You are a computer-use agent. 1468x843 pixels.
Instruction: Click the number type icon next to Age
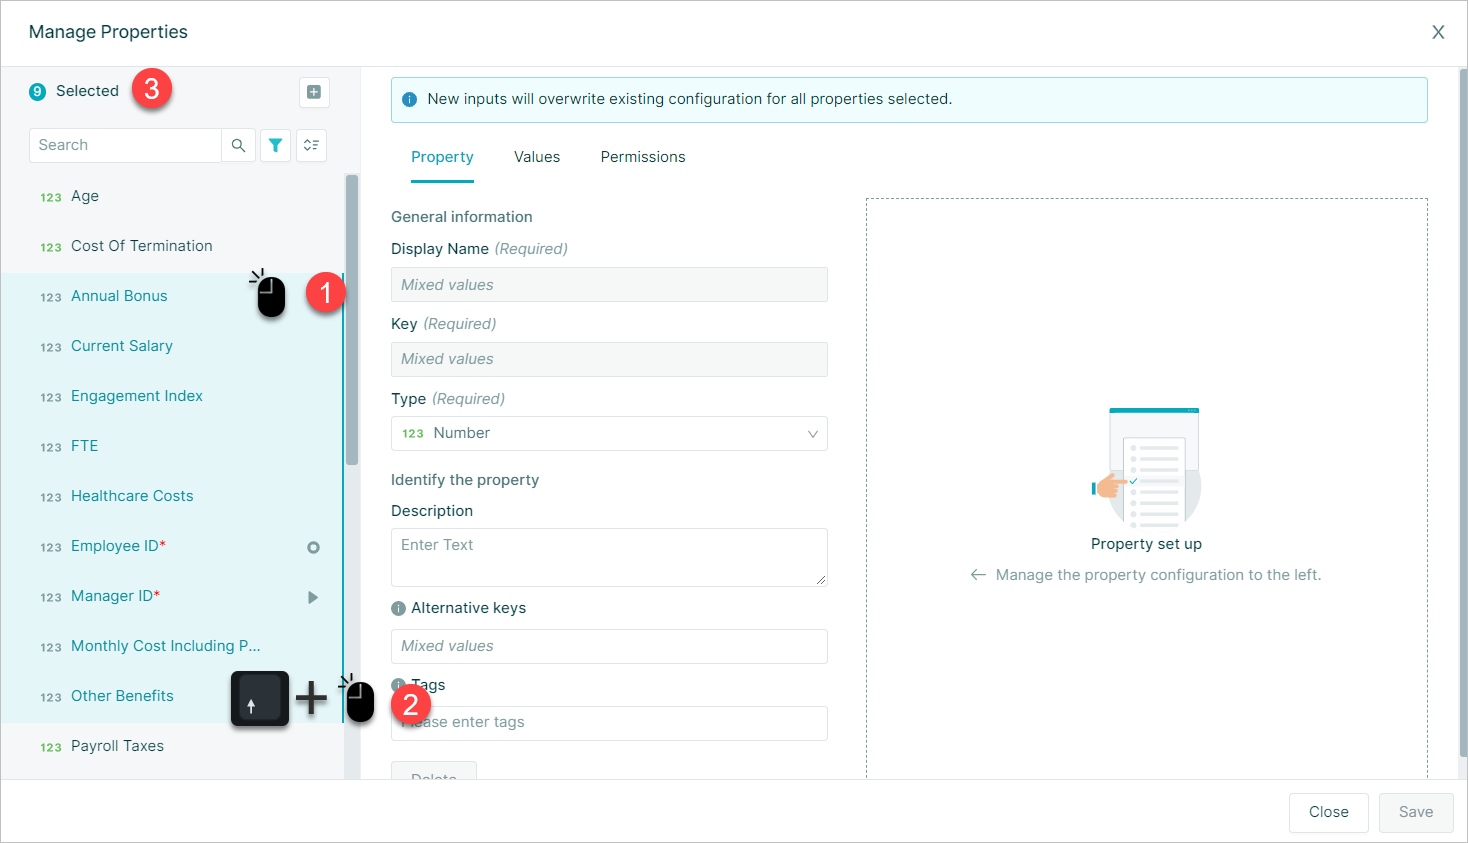coord(51,197)
